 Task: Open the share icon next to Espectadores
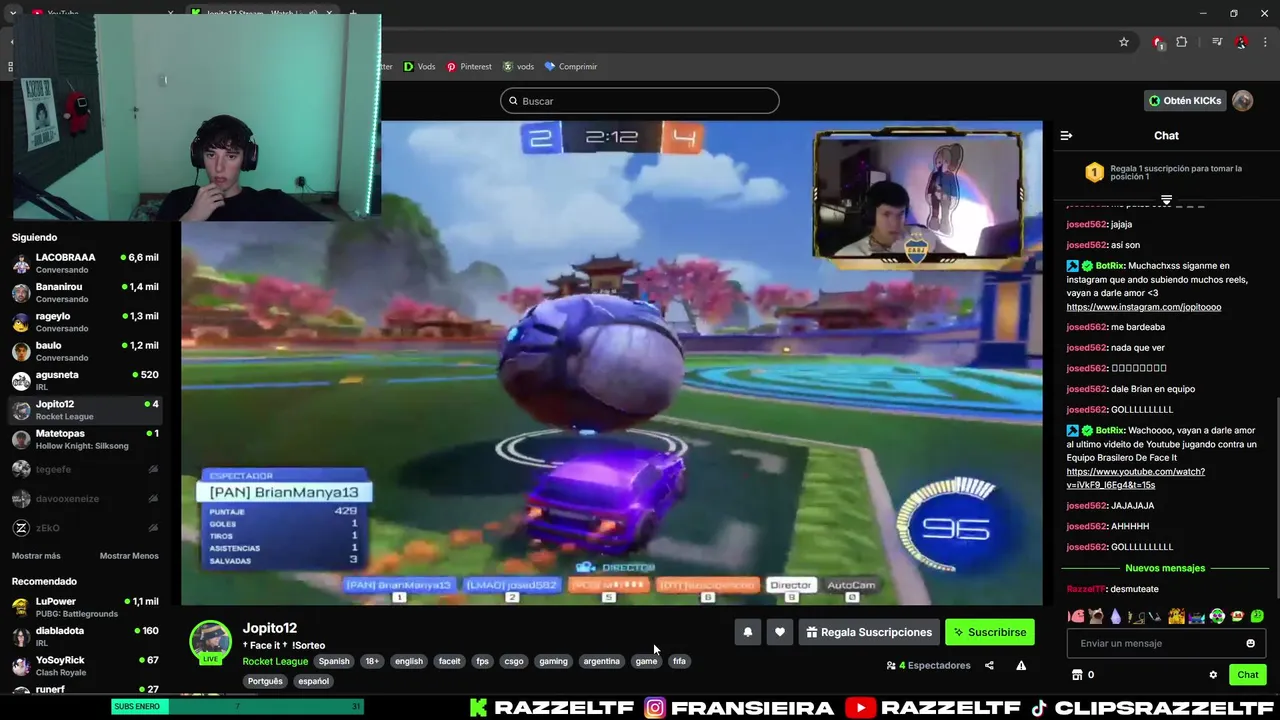(989, 666)
